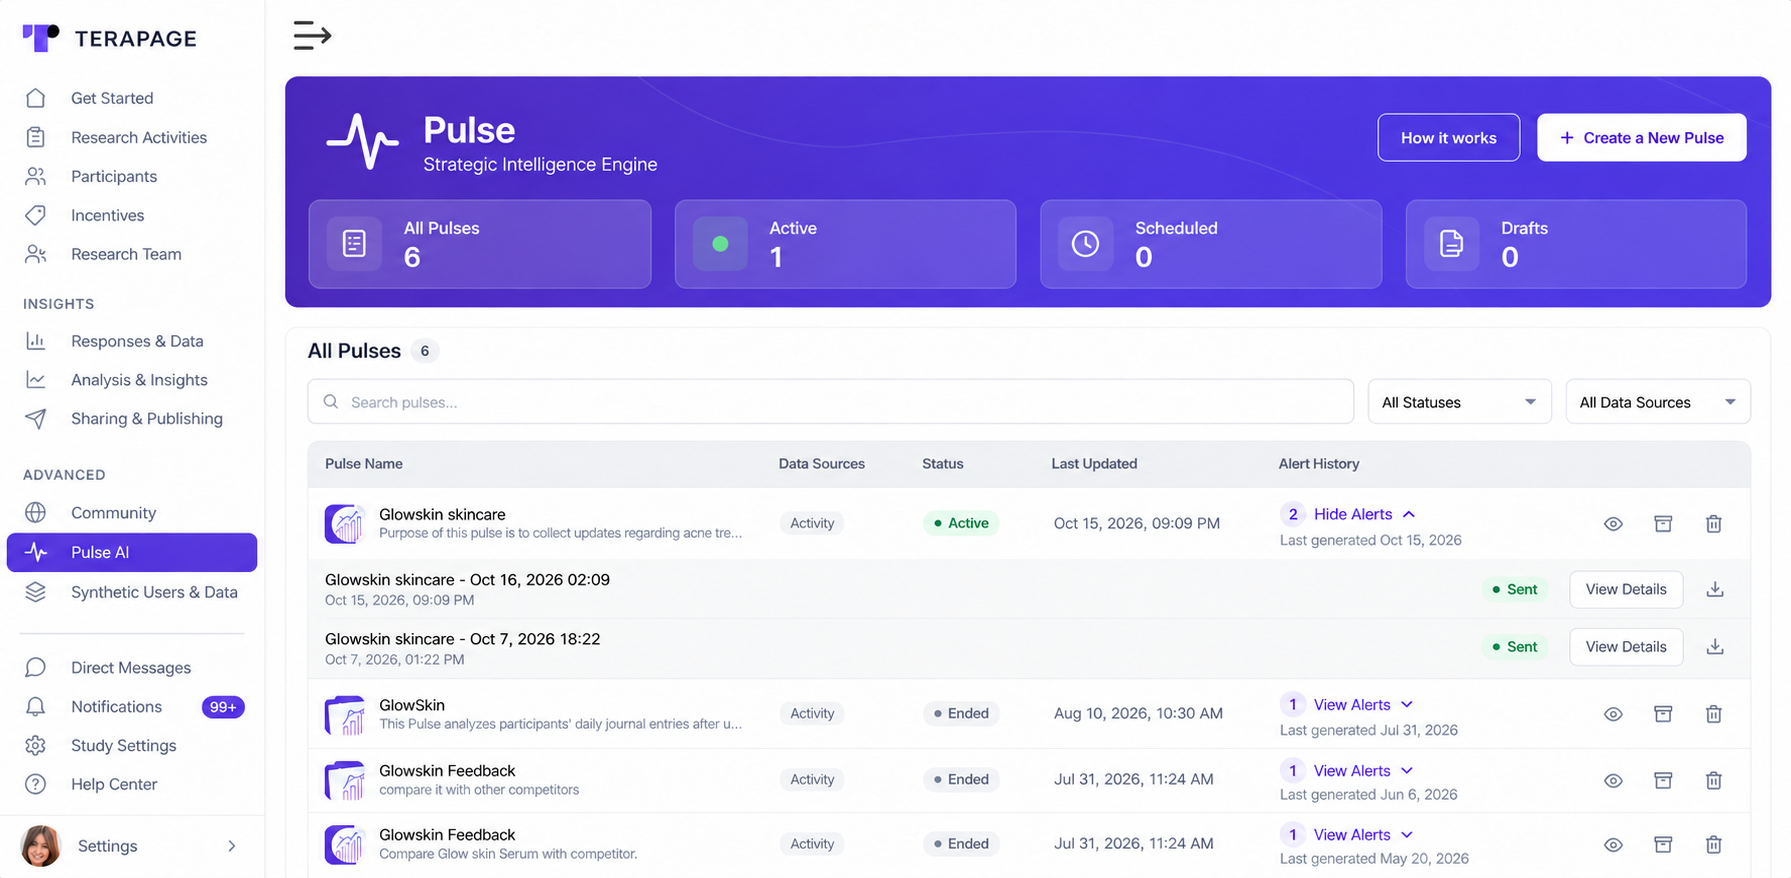Click the Glowskin skincare pulse thumbnail icon
This screenshot has height=878, width=1791.
(x=345, y=523)
